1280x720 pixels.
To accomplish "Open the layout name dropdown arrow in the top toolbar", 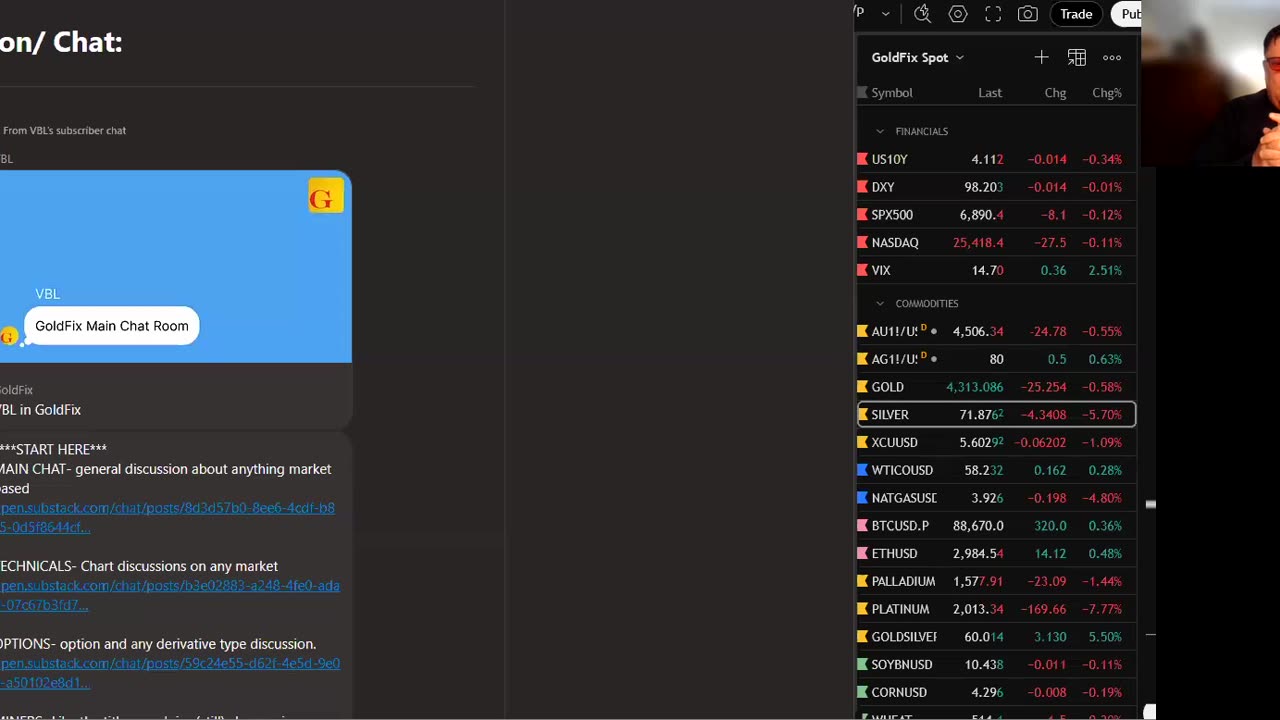I will (x=885, y=14).
